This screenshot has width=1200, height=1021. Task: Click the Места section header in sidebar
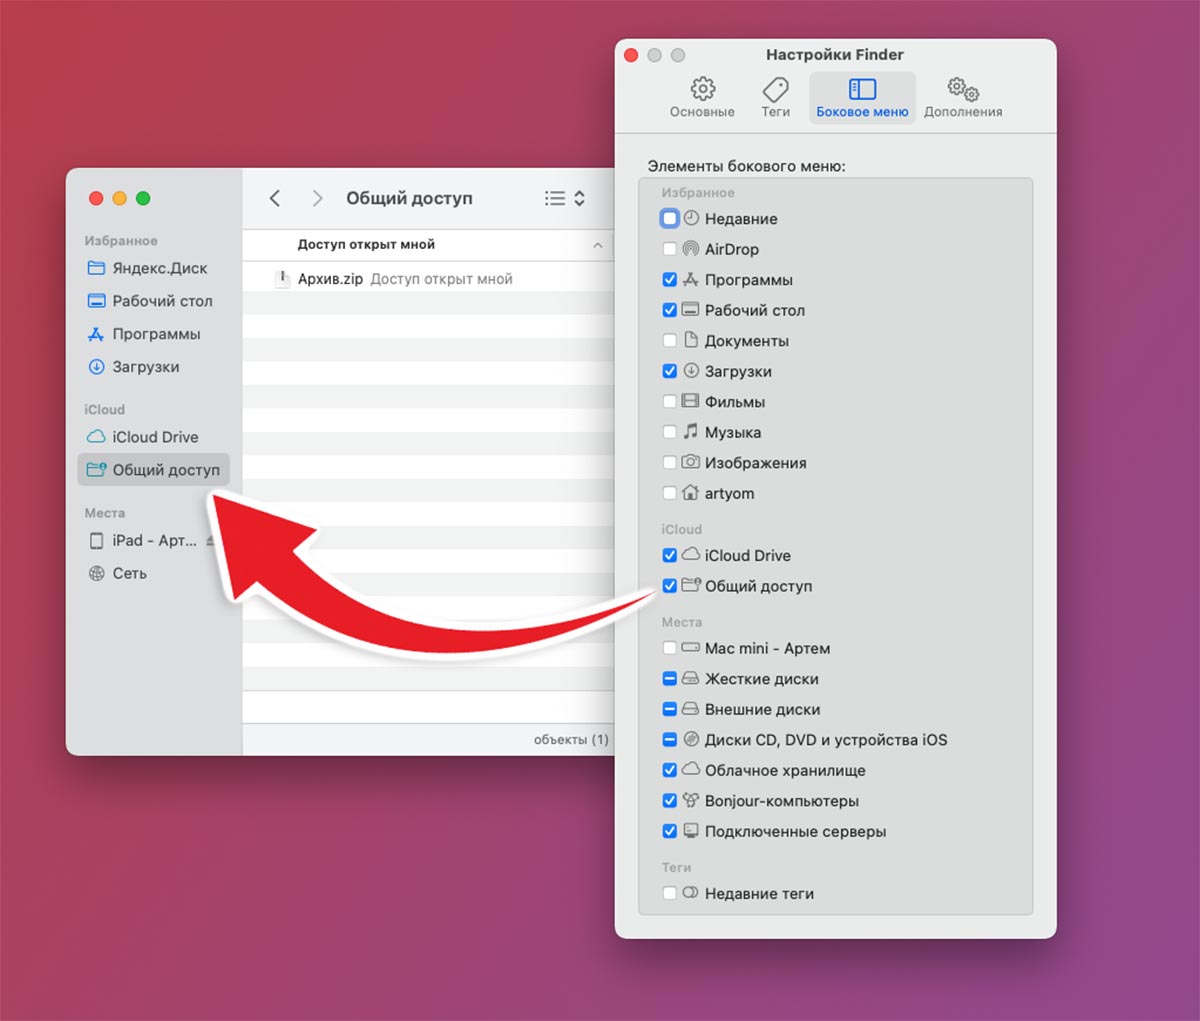coord(105,513)
